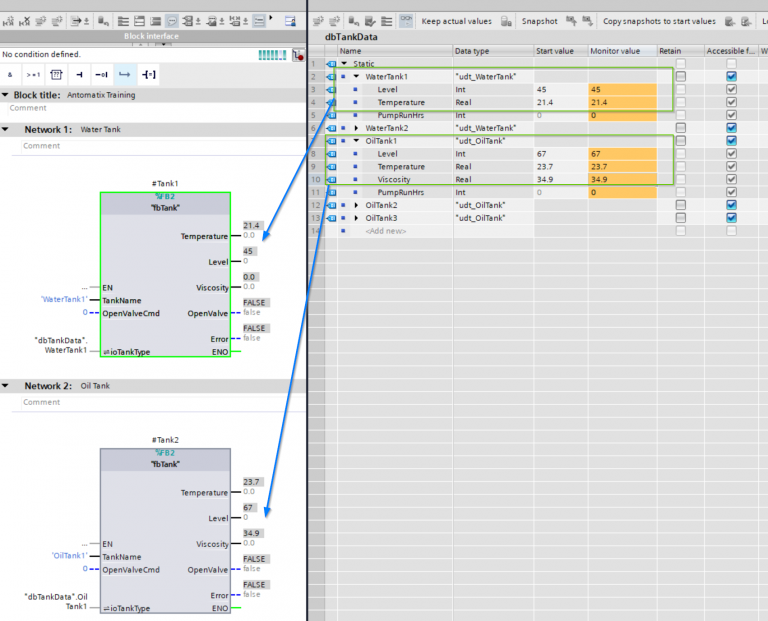Click the Block interface bar
Viewport: 768px width, 621px height.
(152, 37)
